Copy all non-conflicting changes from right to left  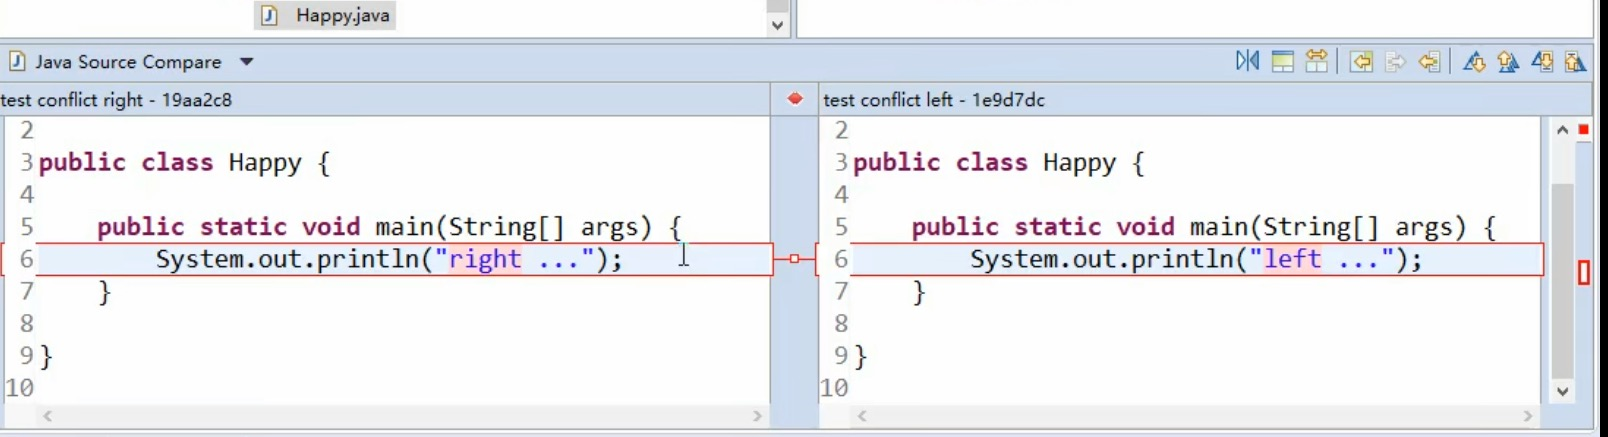tap(1361, 61)
